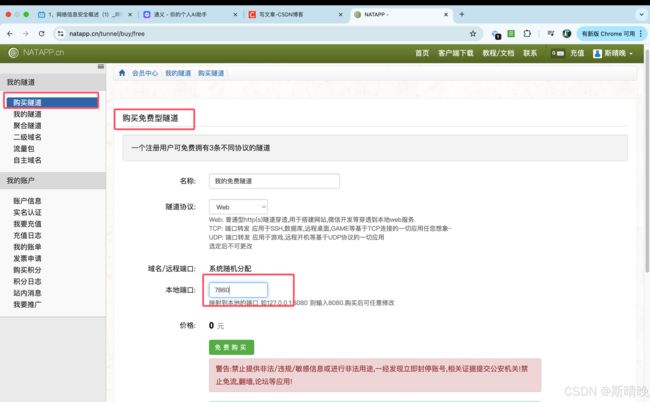Open a new browser tab with the plus icon
Screen dimensions: 650x402
461,14
